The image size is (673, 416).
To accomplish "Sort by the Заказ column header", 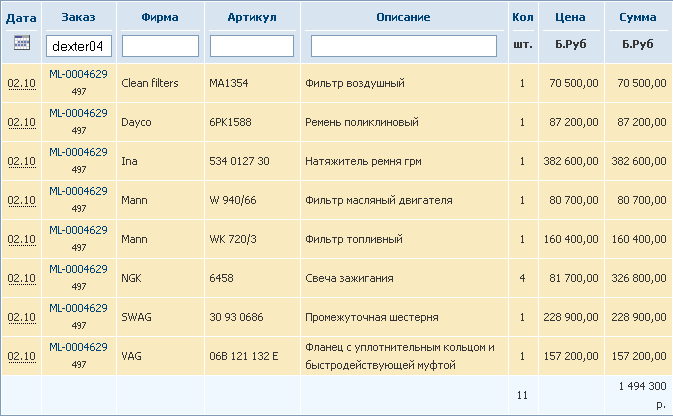I will click(x=79, y=17).
